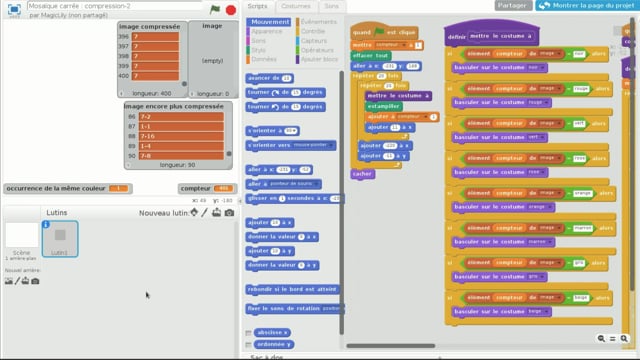Toggle the 'ordonnée y' stage monitor checkbox
Viewport: 640px width, 360px height.
pos(248,345)
